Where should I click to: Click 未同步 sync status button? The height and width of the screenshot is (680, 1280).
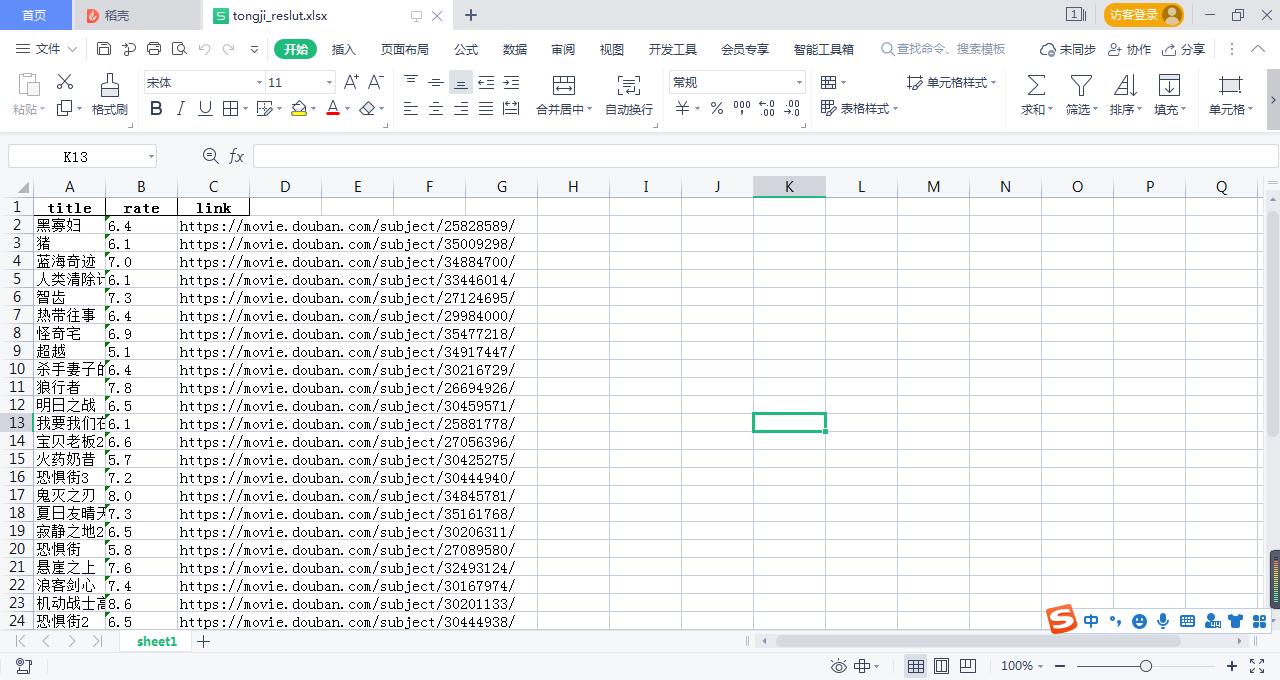pos(1068,49)
